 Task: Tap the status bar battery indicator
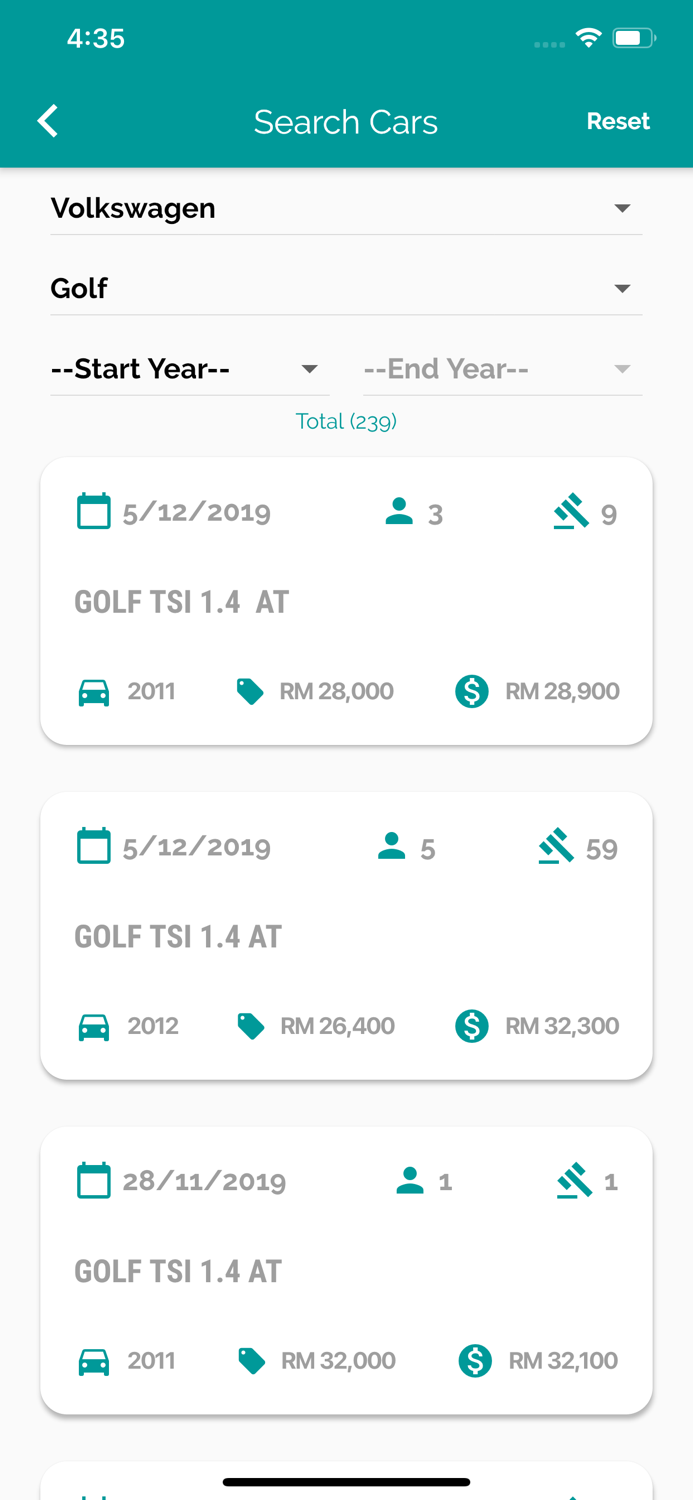[x=632, y=37]
